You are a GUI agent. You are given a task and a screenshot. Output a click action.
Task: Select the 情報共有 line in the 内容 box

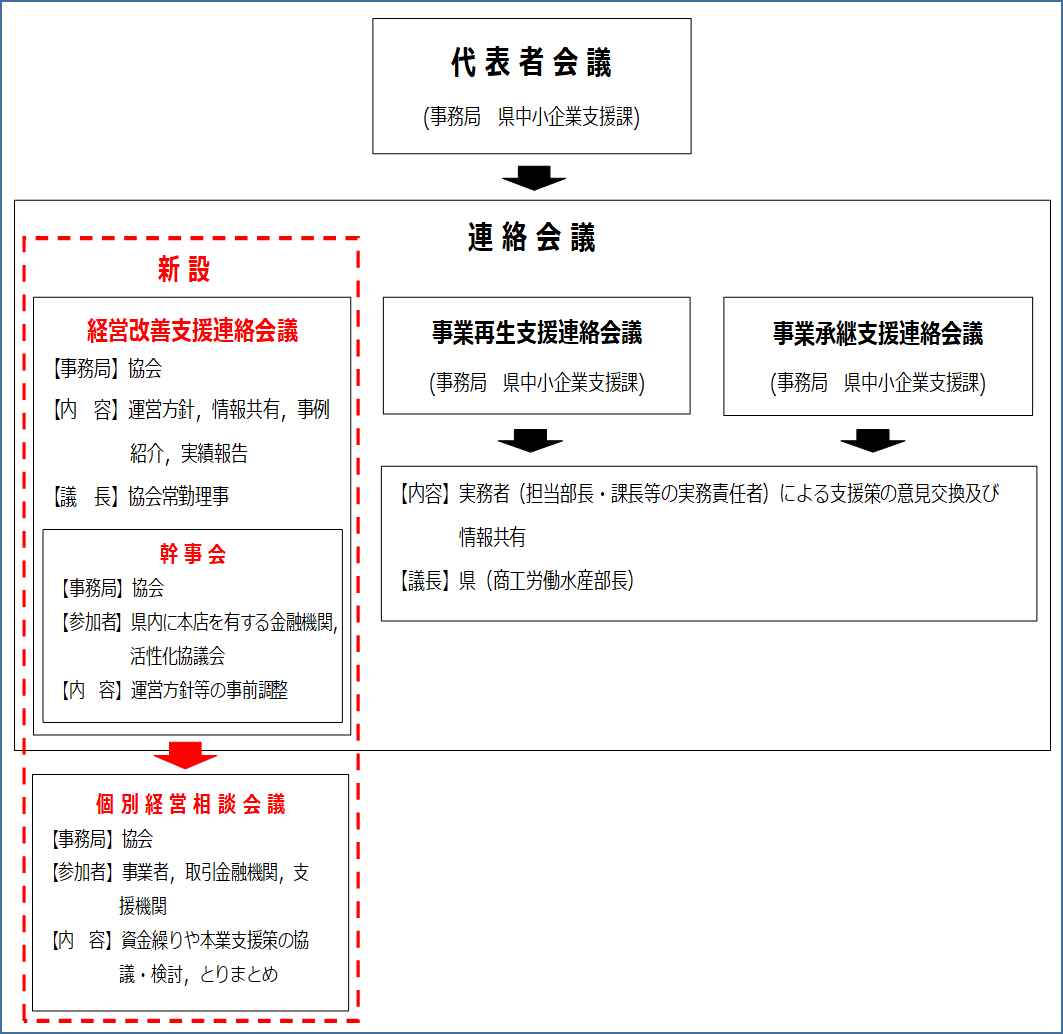pos(492,537)
